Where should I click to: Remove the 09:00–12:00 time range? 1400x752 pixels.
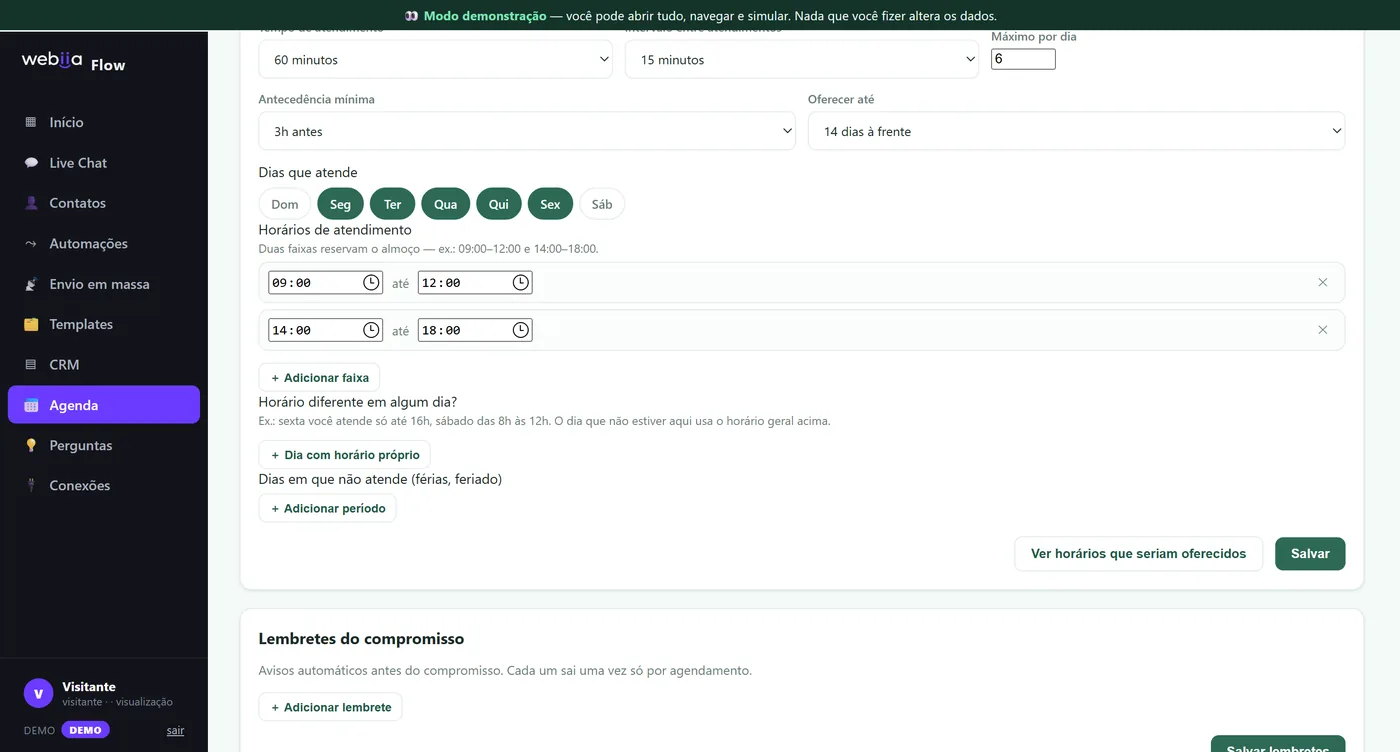pyautogui.click(x=1323, y=283)
